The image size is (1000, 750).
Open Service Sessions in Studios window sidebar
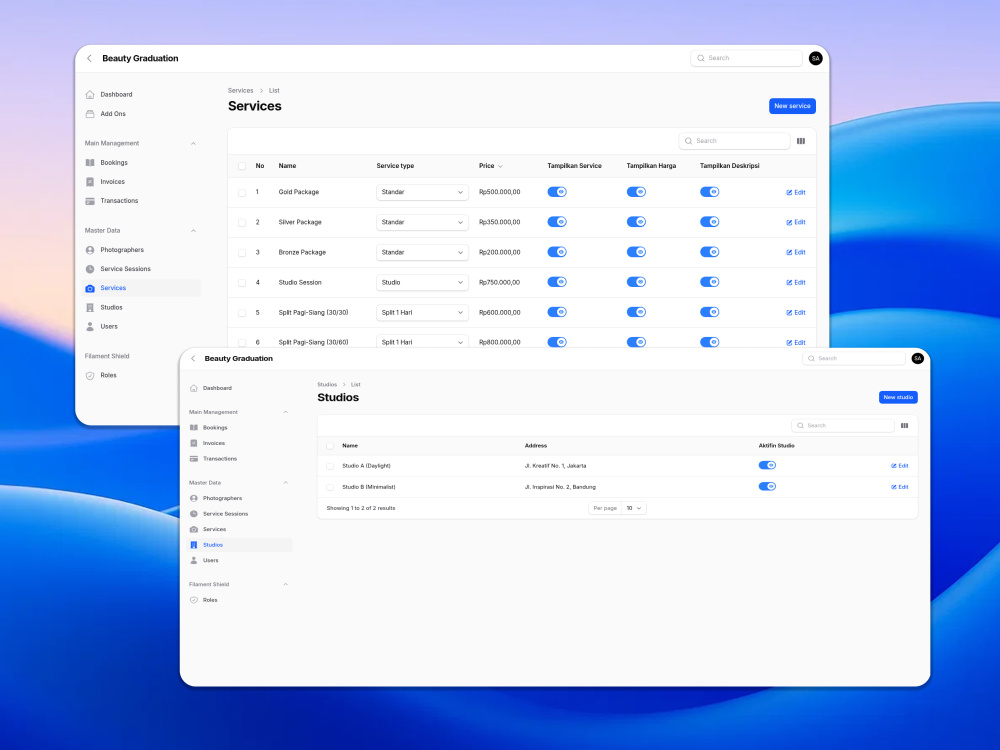(225, 514)
